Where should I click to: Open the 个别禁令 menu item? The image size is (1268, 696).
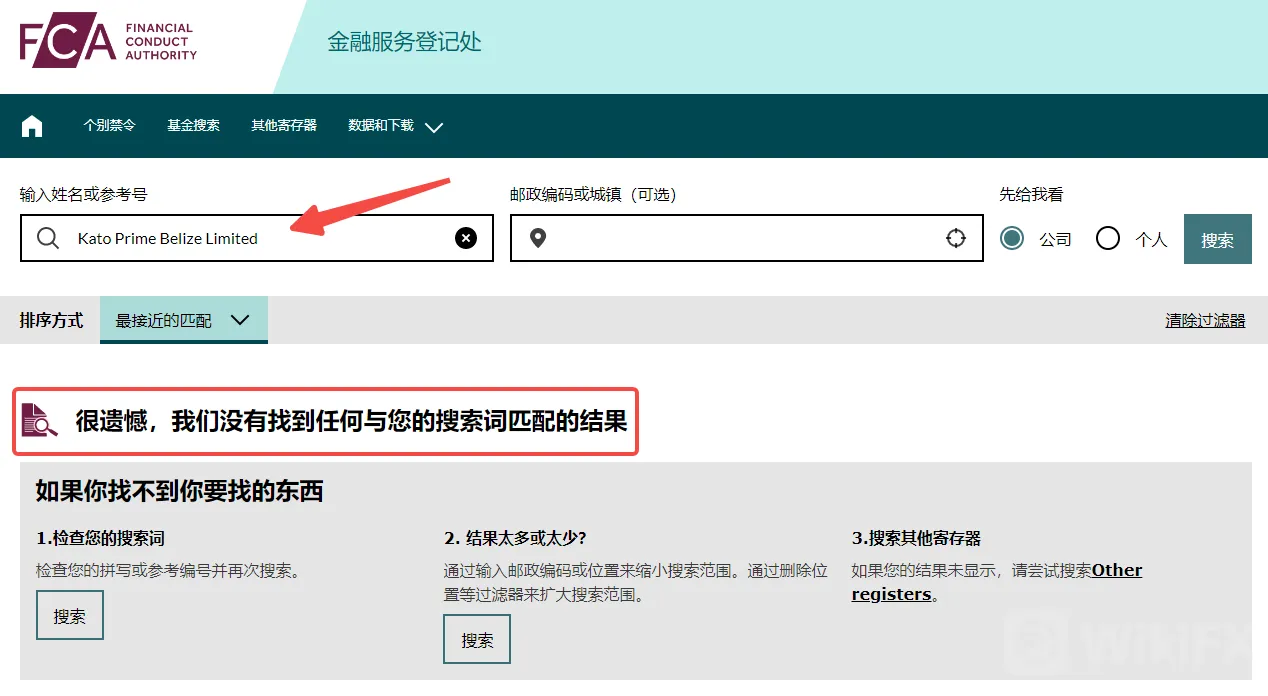[x=109, y=126]
